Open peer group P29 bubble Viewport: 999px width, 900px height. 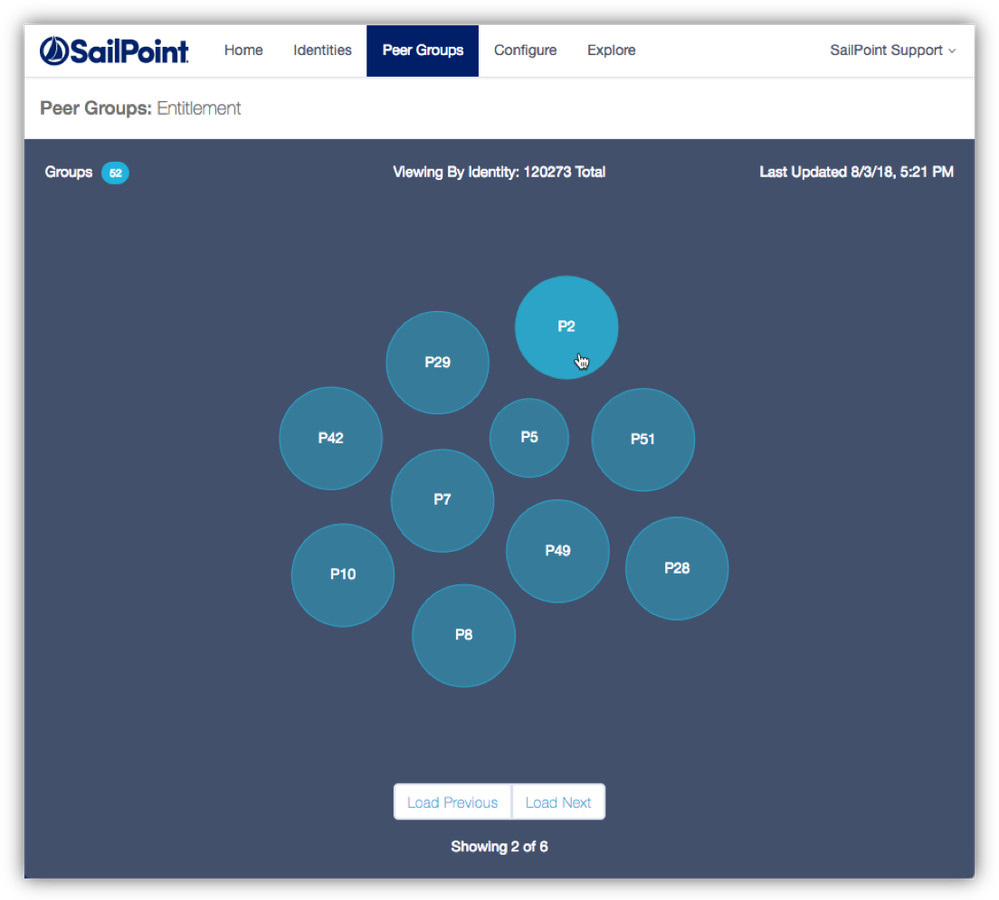tap(437, 363)
